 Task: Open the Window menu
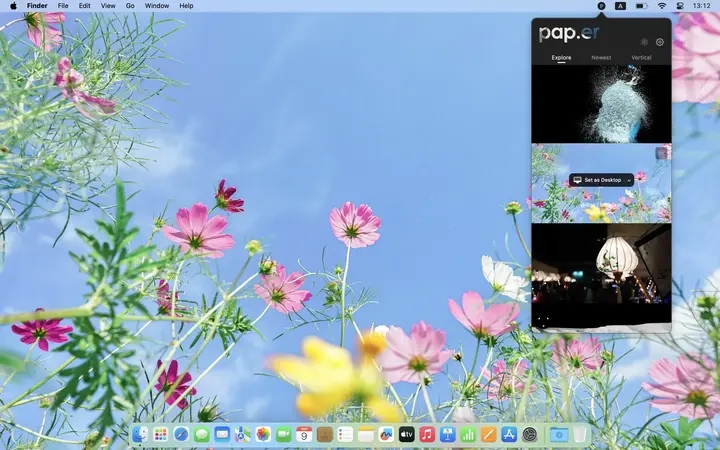[157, 6]
